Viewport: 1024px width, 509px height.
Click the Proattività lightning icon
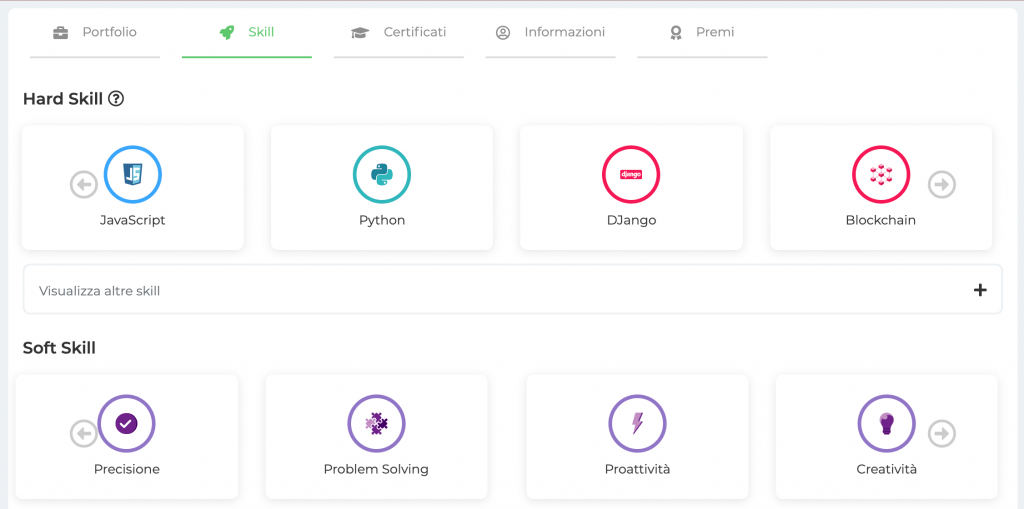(637, 423)
